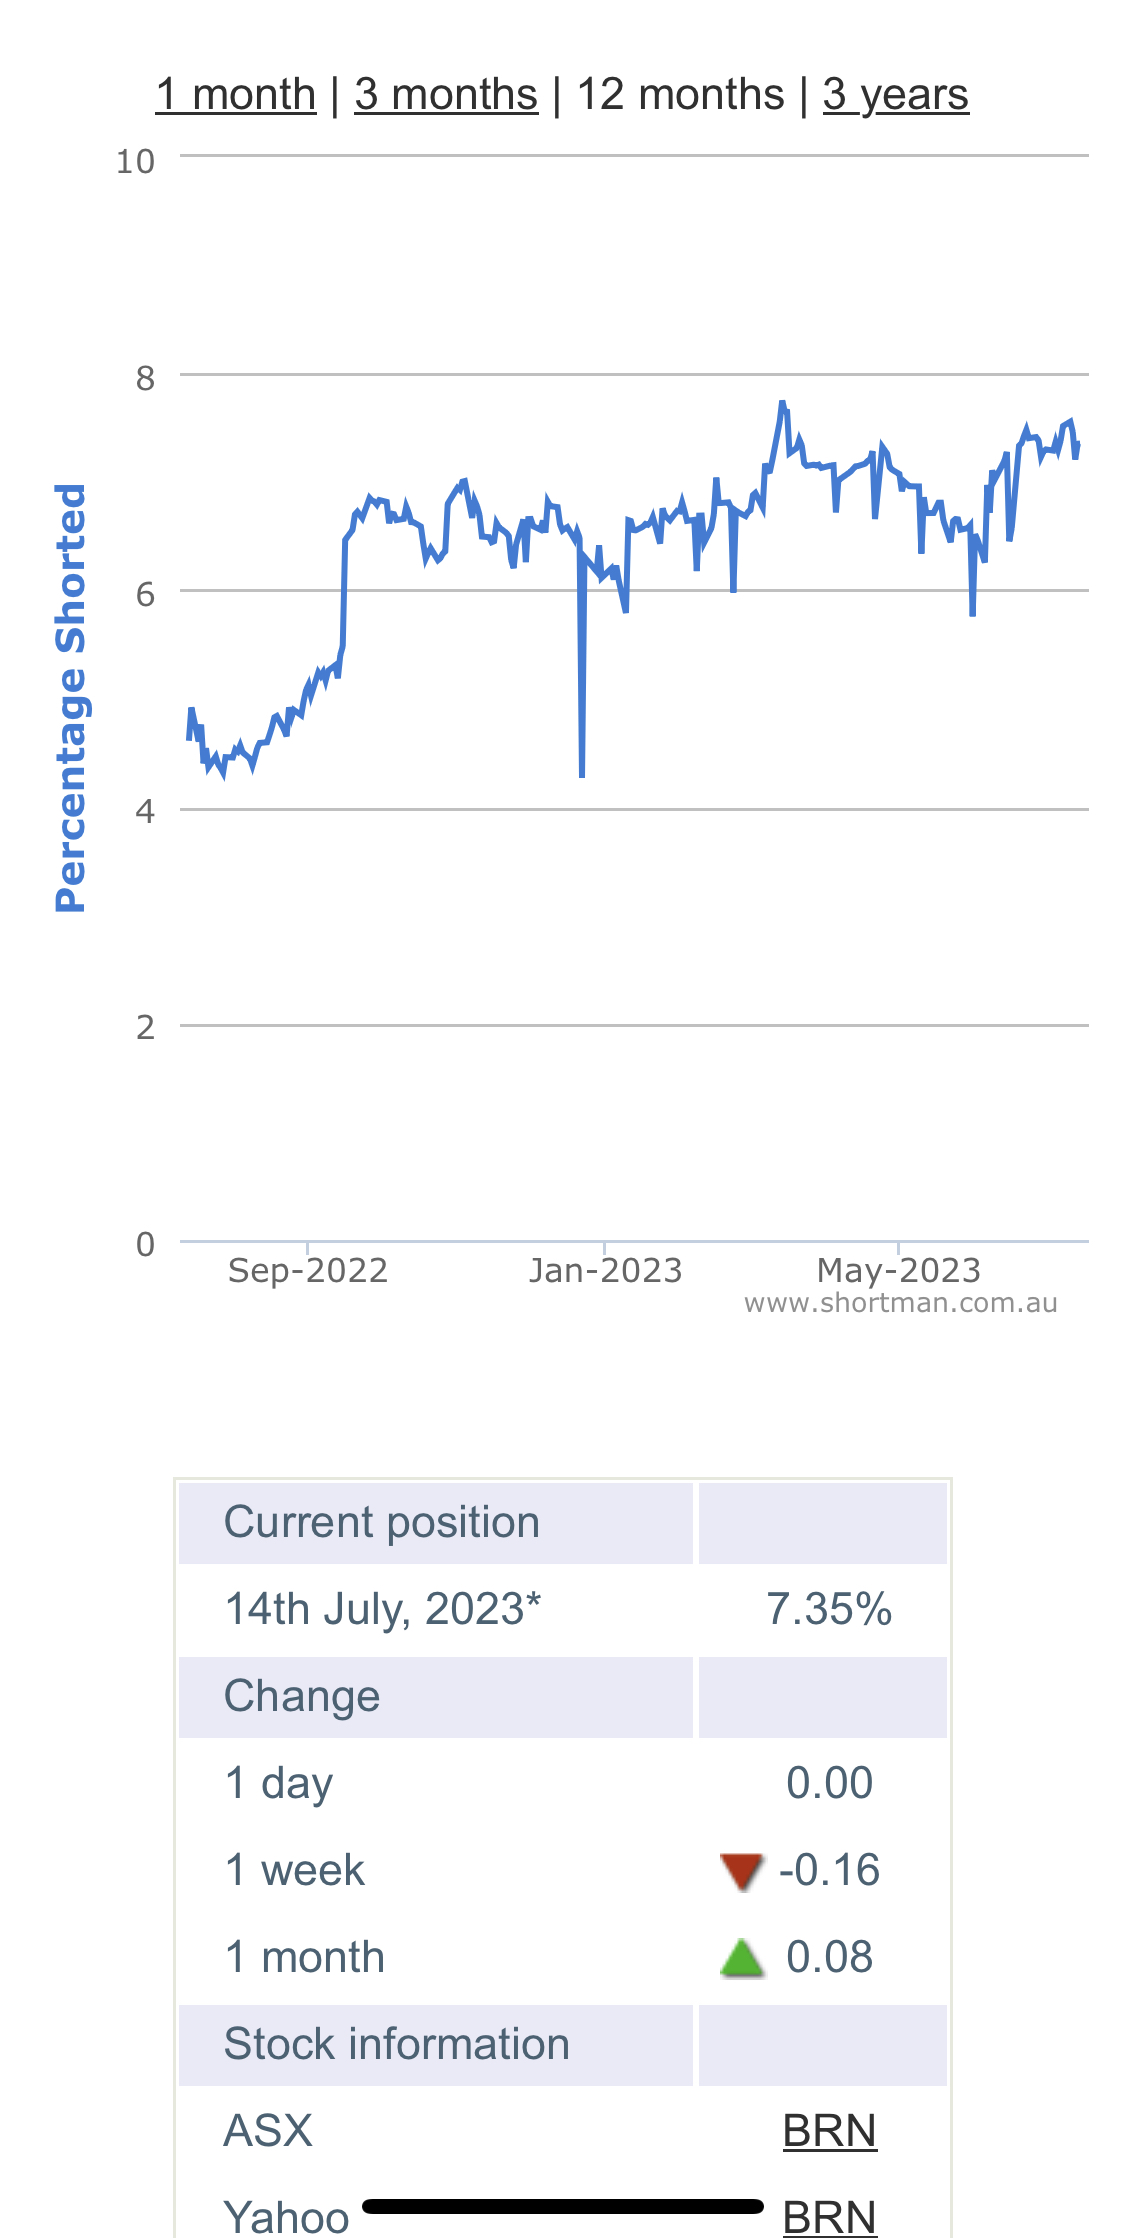Switch chart to 1 month range
1125x2238 pixels.
[x=236, y=95]
